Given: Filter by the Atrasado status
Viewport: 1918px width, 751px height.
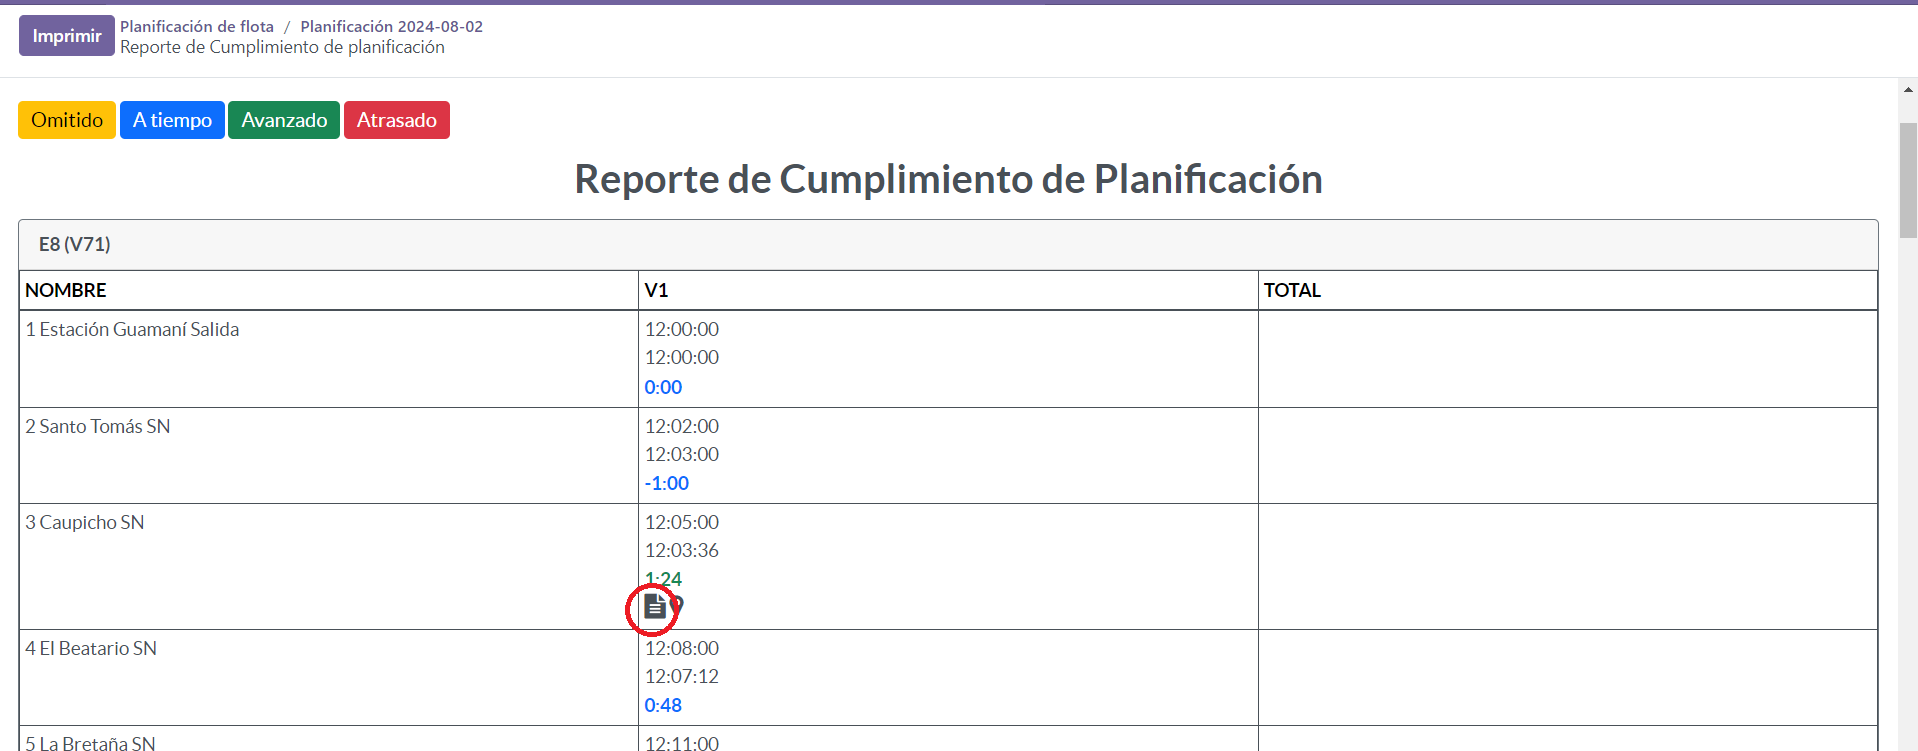Looking at the screenshot, I should 397,120.
